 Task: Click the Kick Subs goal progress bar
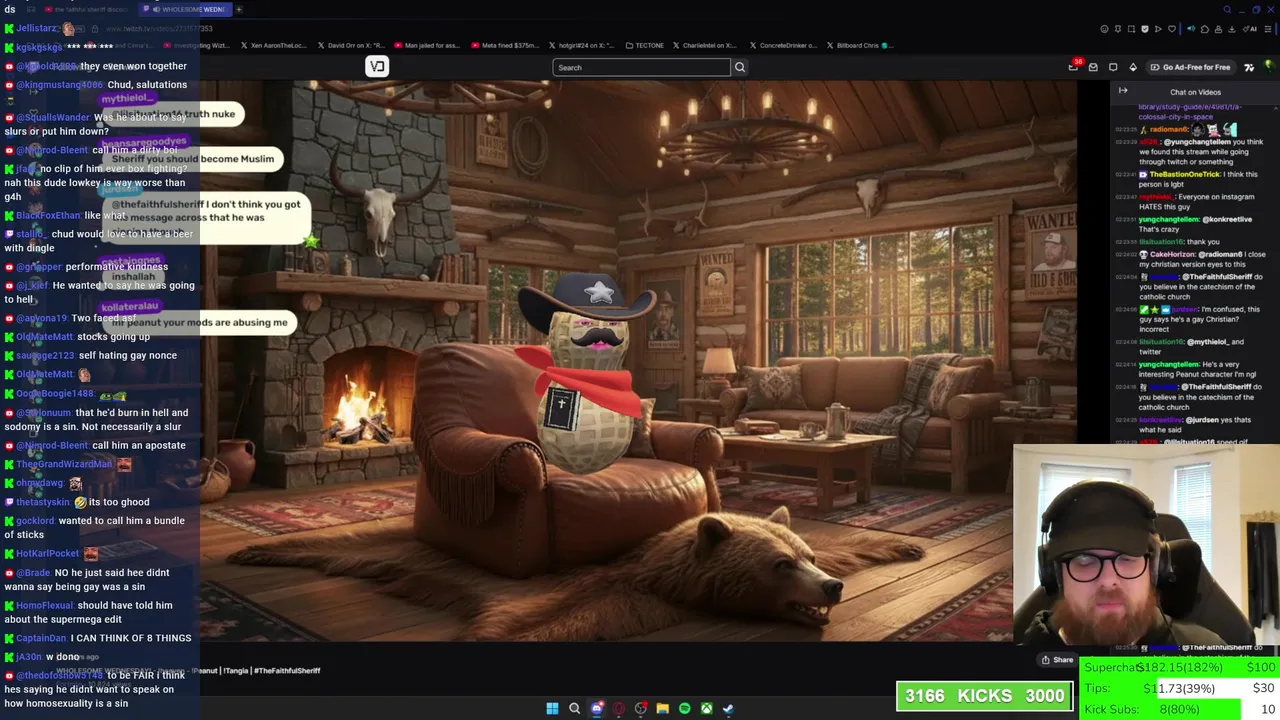1180,709
